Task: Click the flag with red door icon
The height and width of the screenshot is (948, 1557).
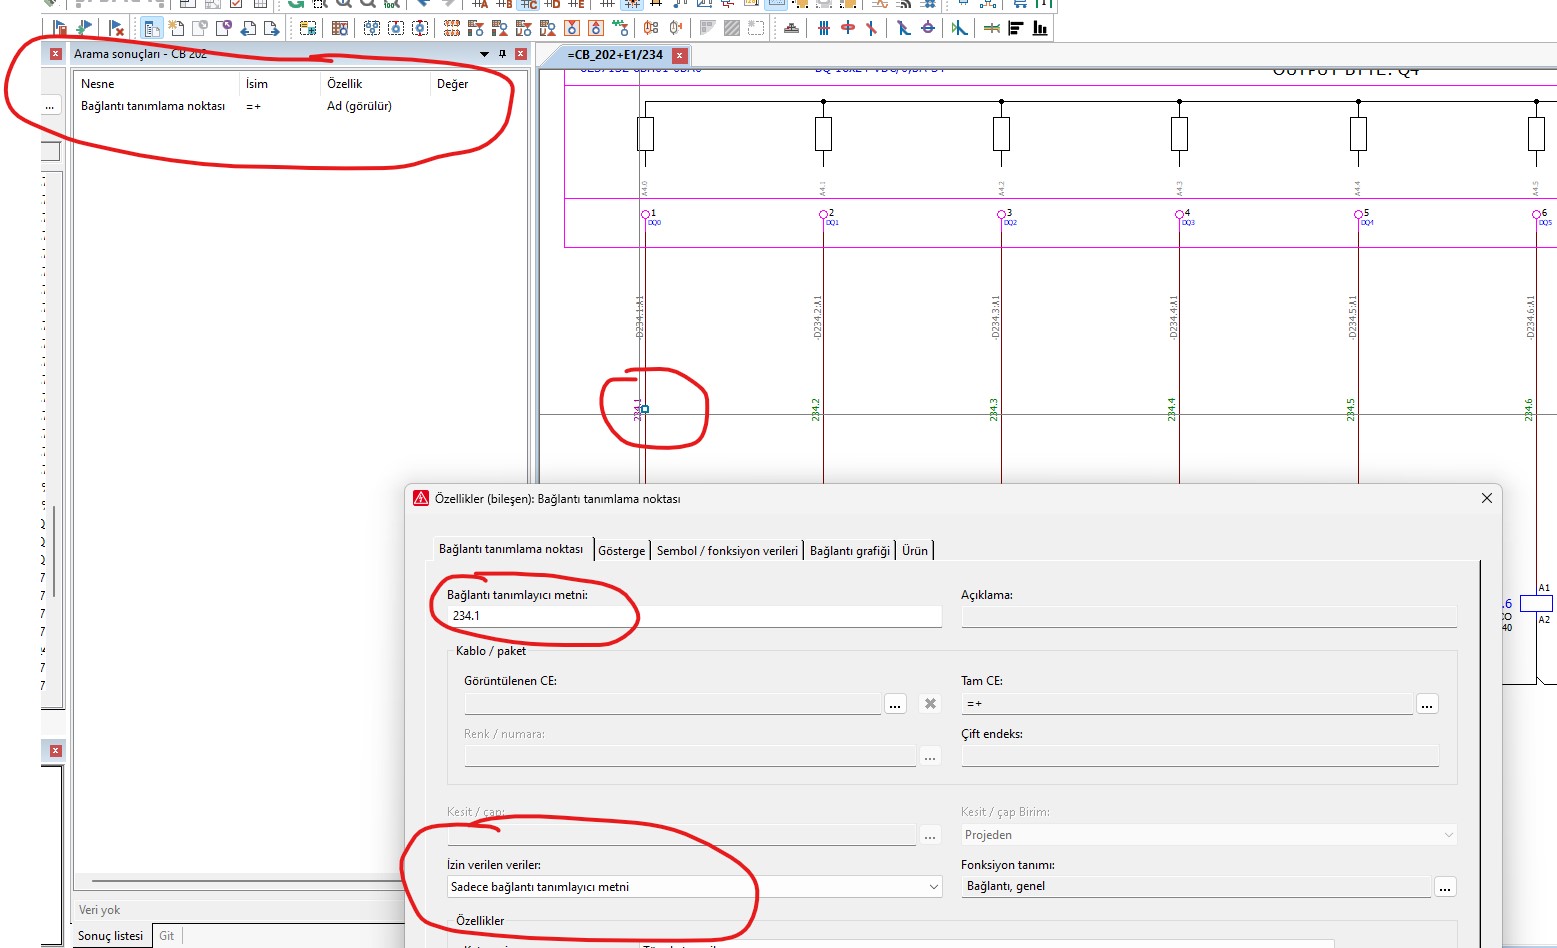Action: (x=59, y=28)
